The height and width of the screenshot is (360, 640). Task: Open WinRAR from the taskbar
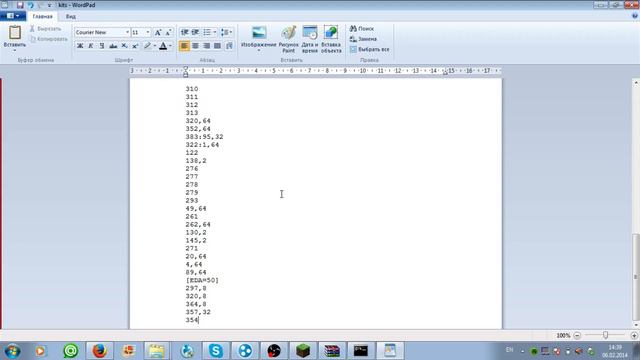[x=332, y=351]
